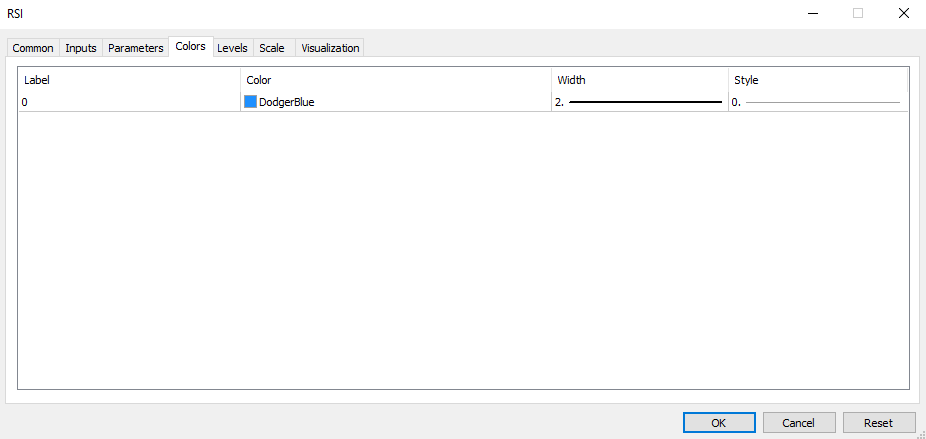Switch to the Common tab
The height and width of the screenshot is (439, 926).
[33, 48]
